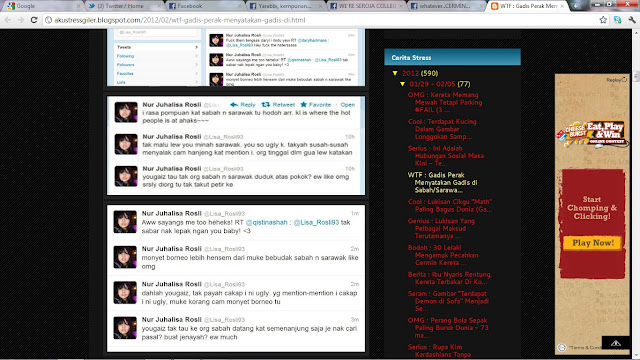The height and width of the screenshot is (360, 640).
Task: Open the 2012 archive link
Action: [x=410, y=73]
